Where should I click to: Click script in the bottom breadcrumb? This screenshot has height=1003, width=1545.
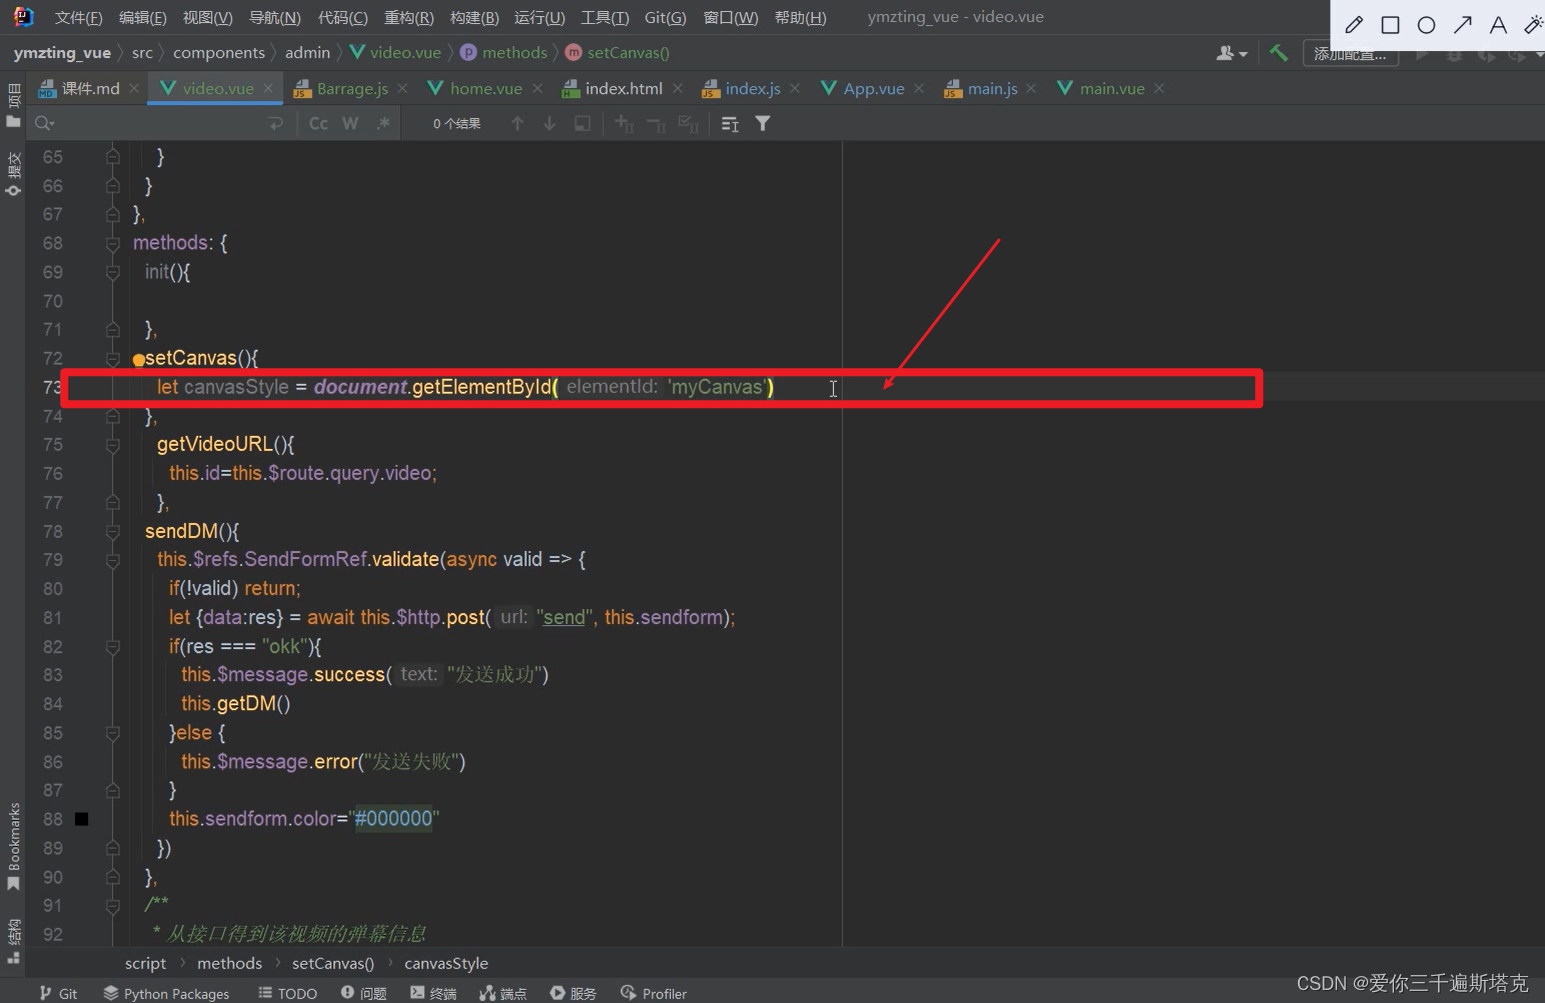click(145, 963)
